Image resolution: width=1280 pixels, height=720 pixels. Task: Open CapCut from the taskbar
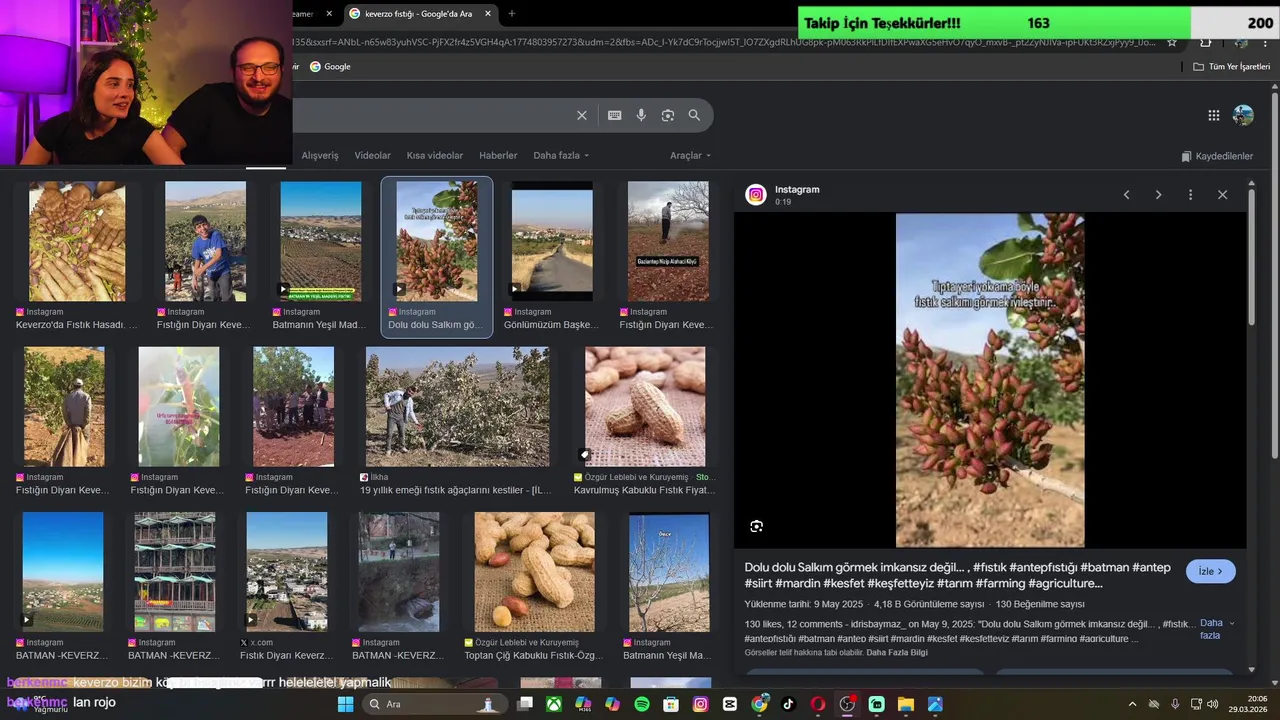coord(730,704)
